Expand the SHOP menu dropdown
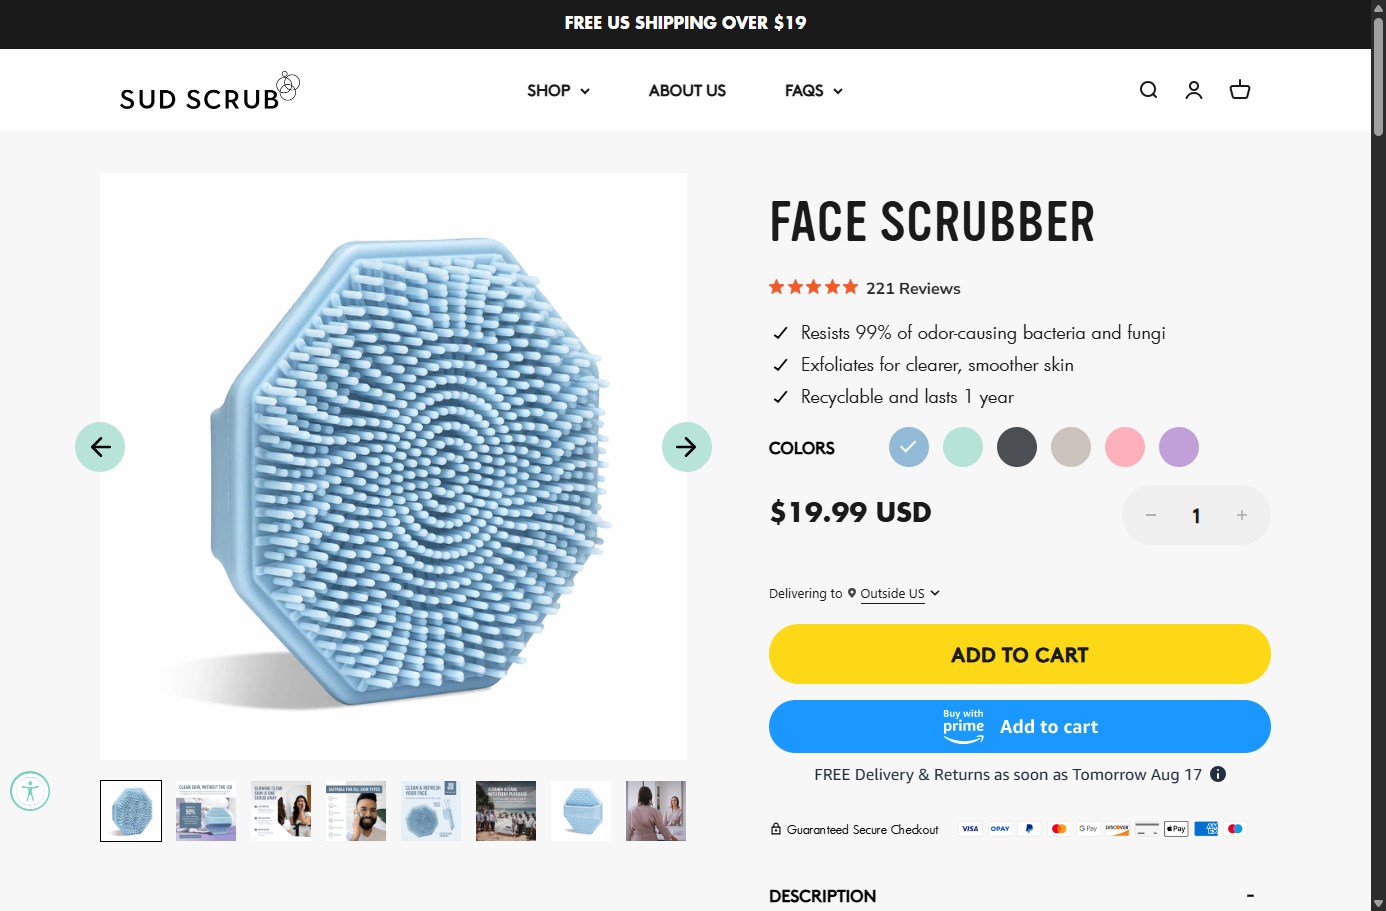Screen dimensions: 1386x911 [x=558, y=91]
